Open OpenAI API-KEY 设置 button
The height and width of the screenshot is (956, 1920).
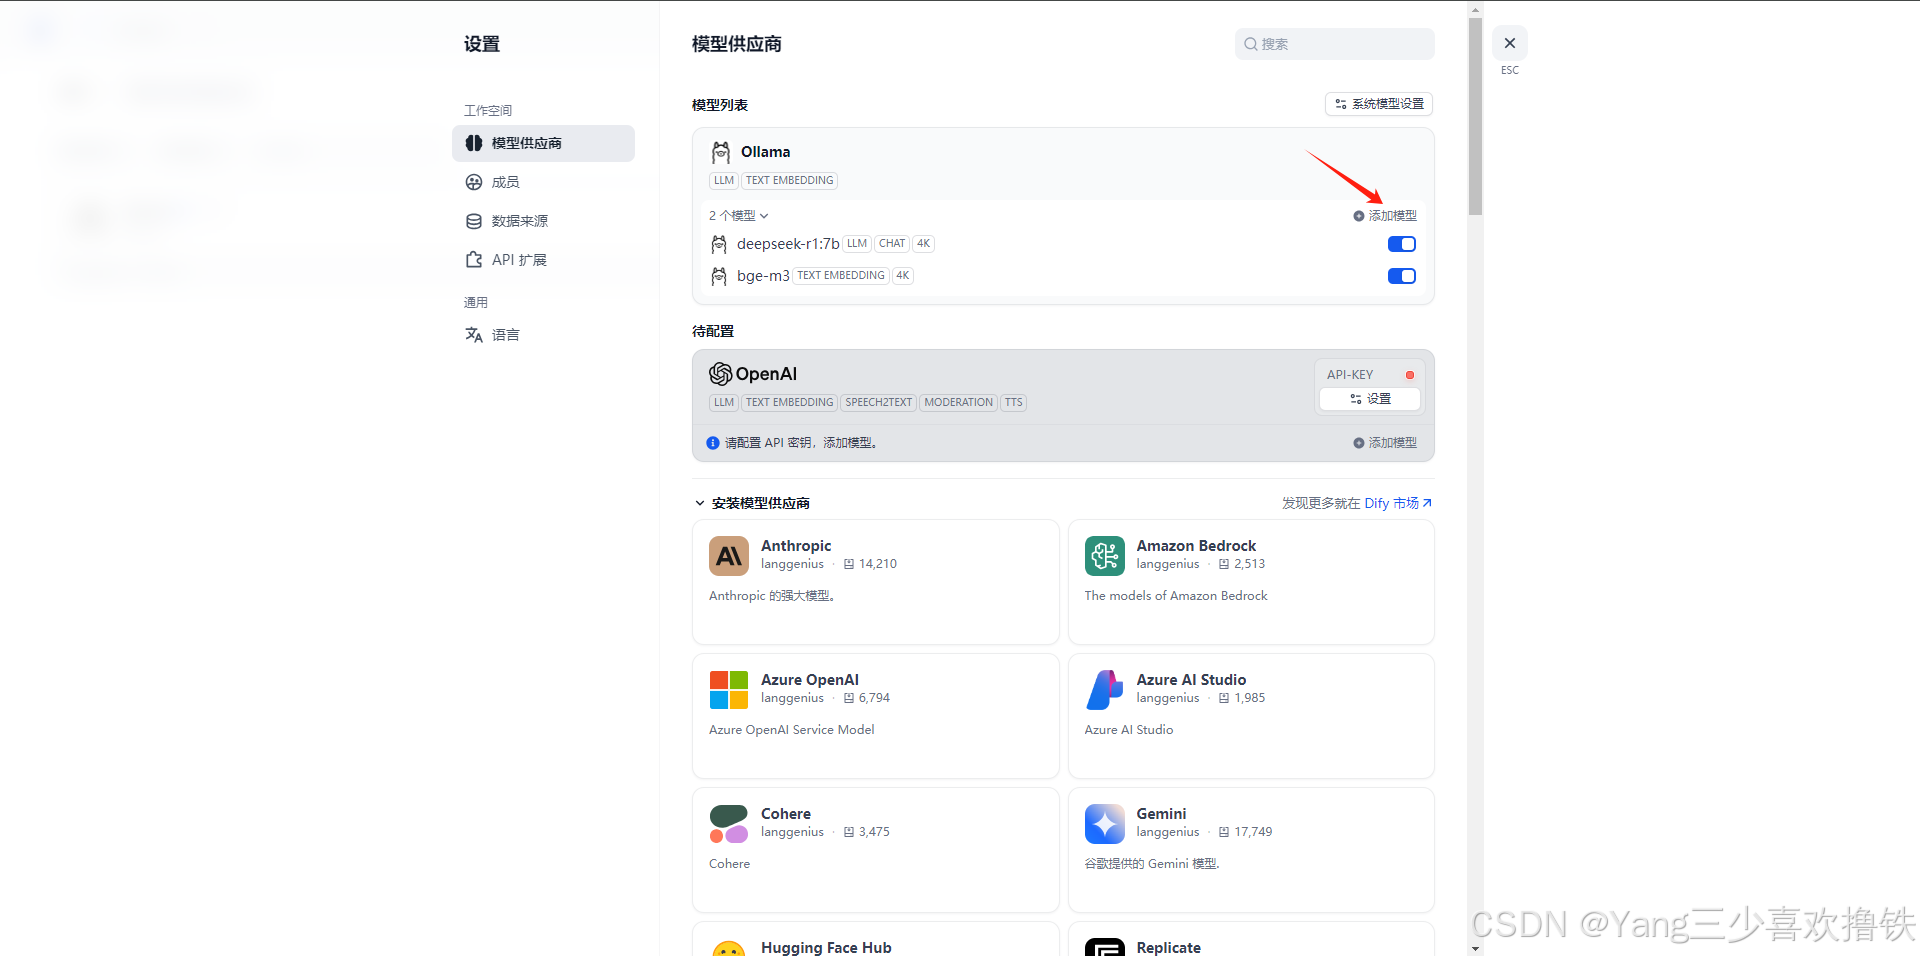pos(1370,399)
